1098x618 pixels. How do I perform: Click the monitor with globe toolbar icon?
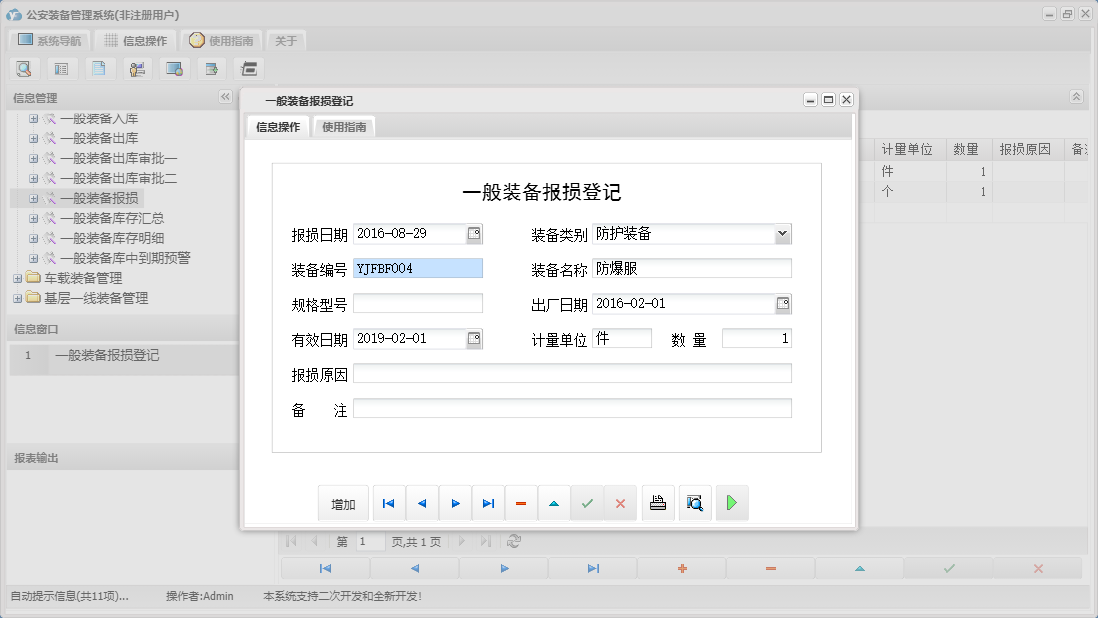(174, 68)
